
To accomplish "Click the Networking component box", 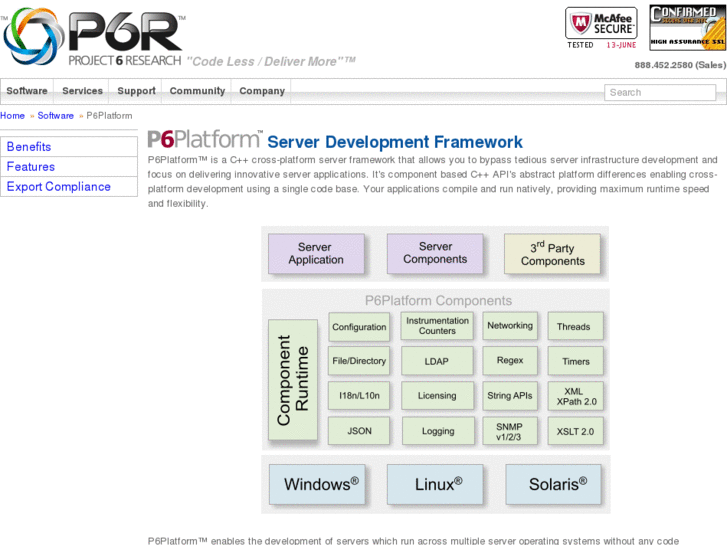I will [x=510, y=326].
